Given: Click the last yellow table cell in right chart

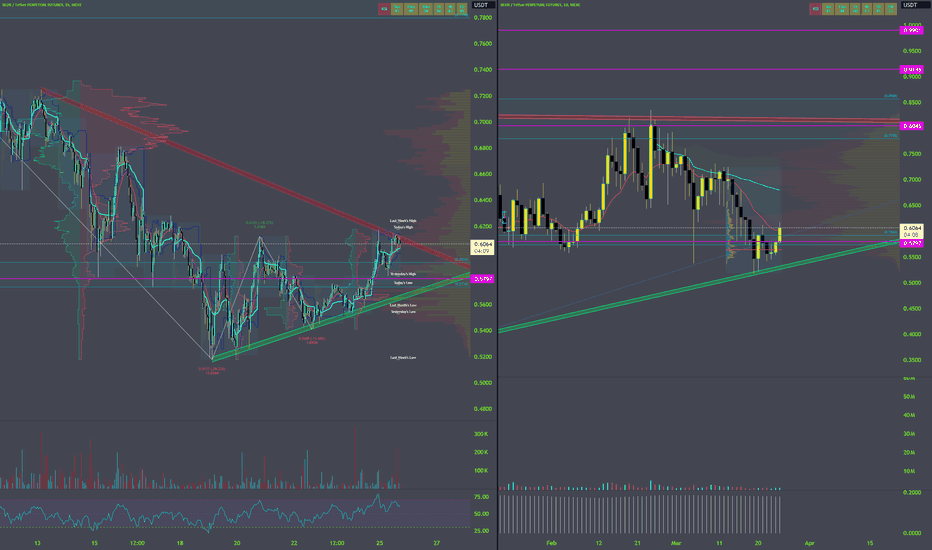Looking at the screenshot, I should pyautogui.click(x=890, y=9).
